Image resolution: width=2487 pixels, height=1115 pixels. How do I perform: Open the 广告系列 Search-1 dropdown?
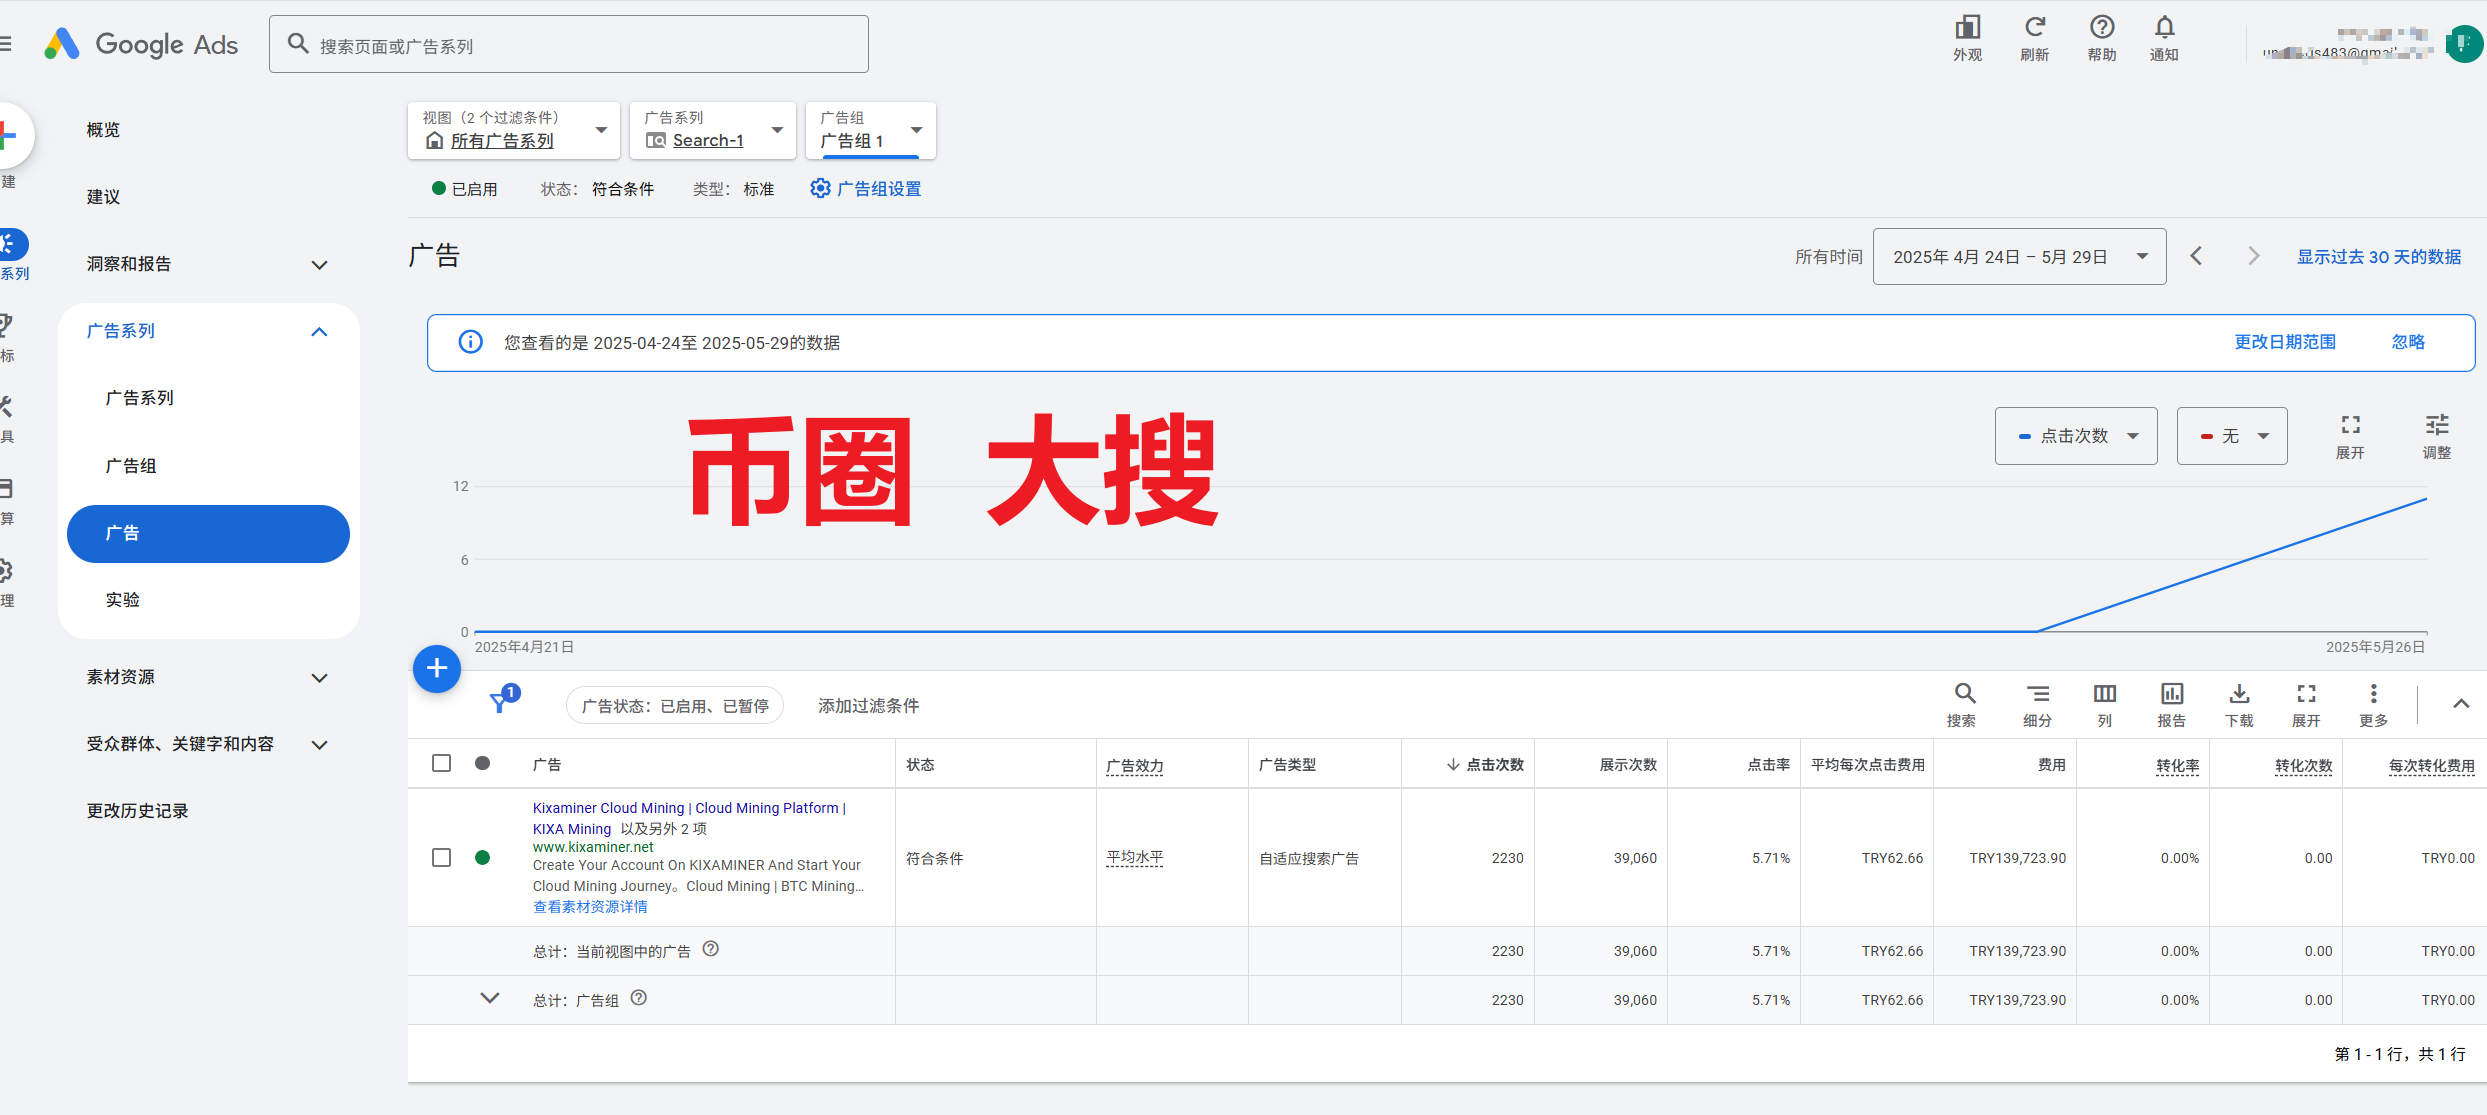click(712, 130)
